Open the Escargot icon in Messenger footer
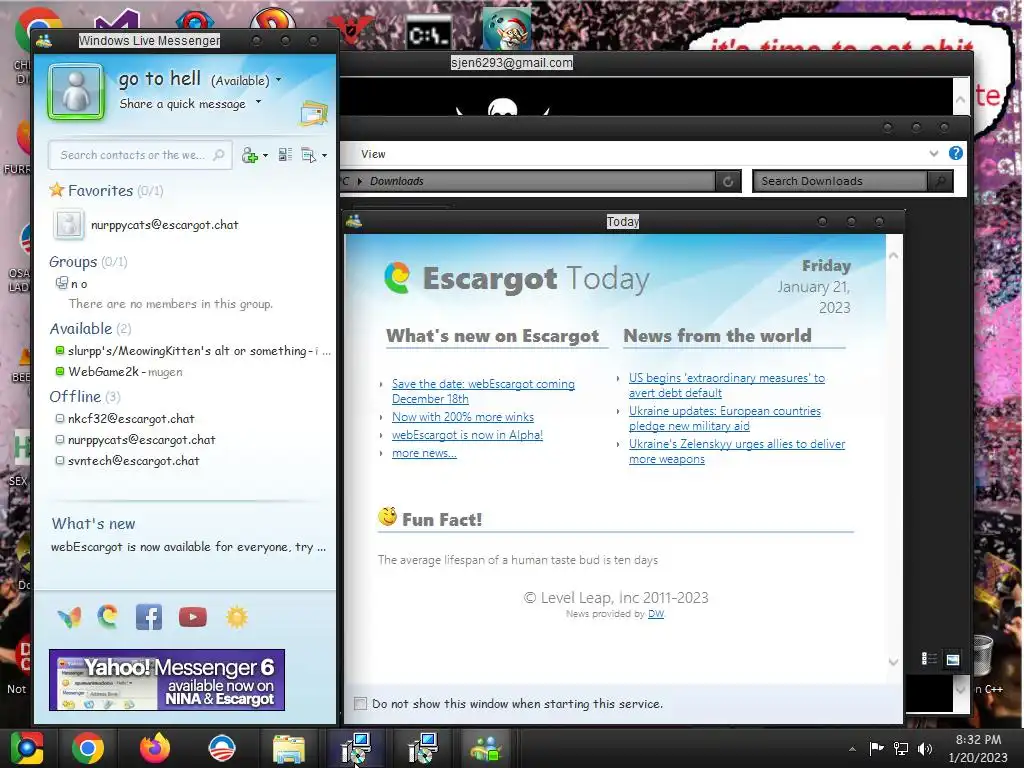The height and width of the screenshot is (768, 1024). (108, 616)
